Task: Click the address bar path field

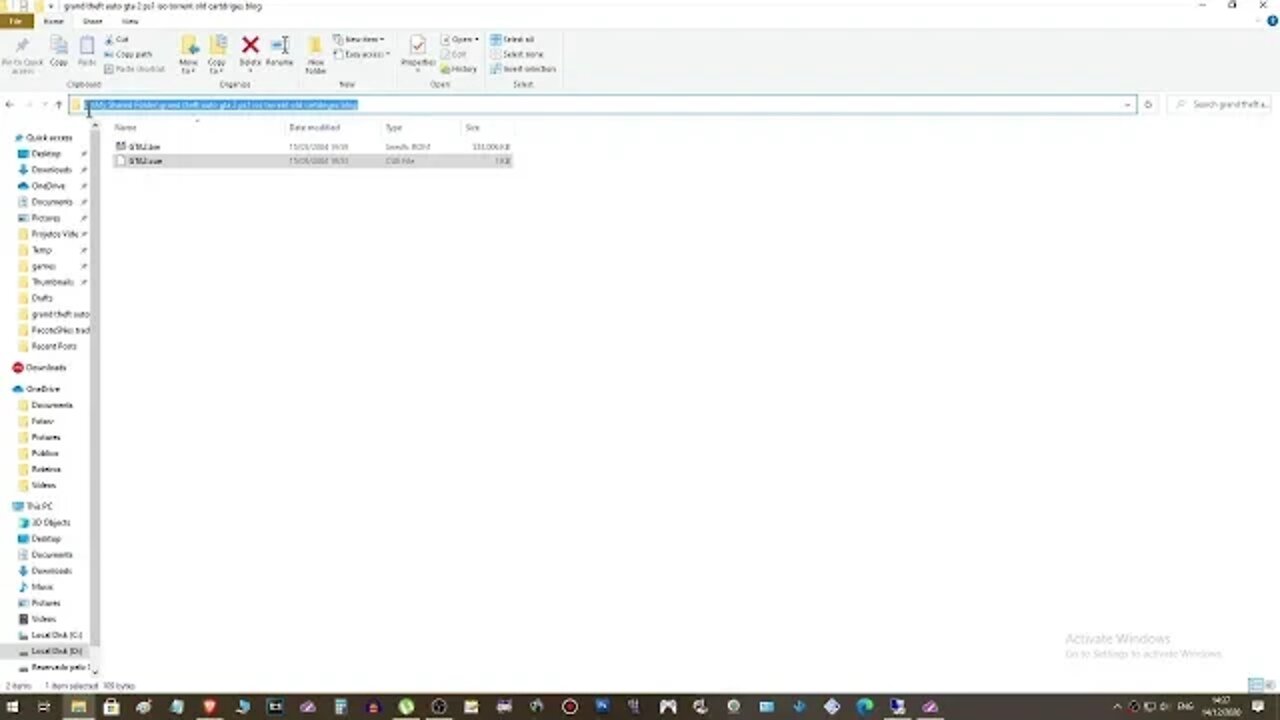Action: [x=602, y=104]
